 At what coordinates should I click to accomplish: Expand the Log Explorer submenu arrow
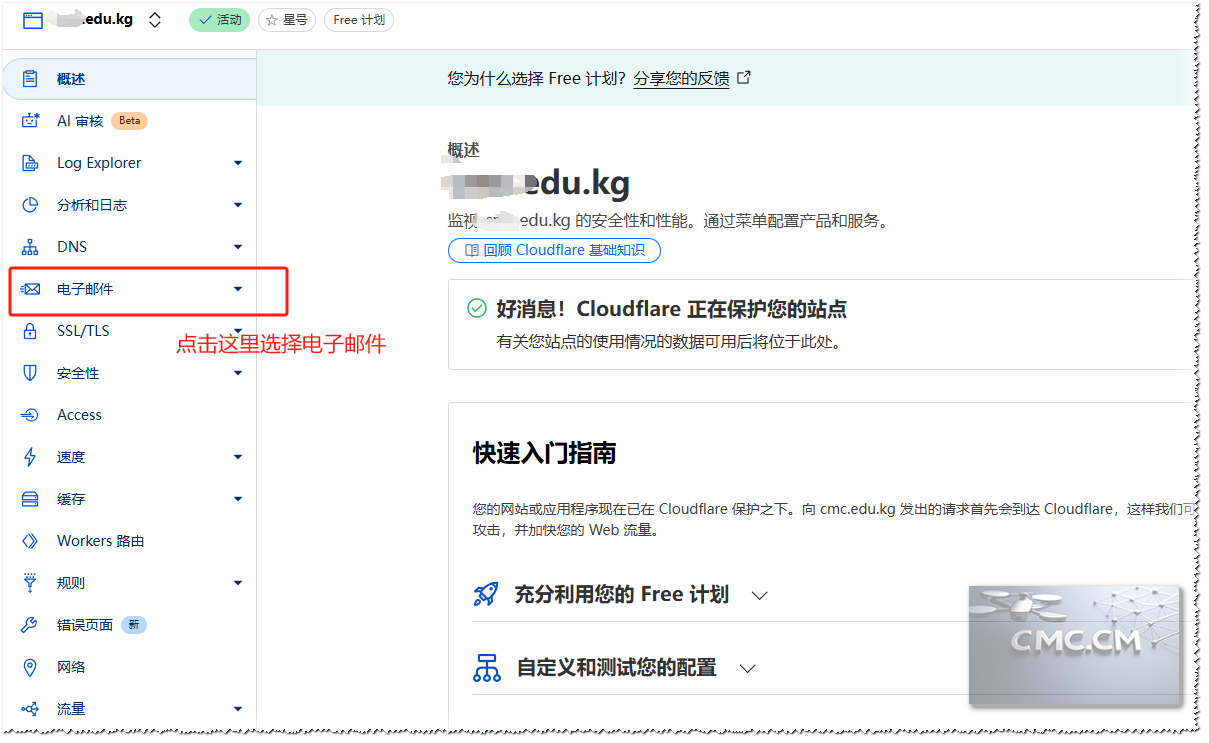(238, 163)
